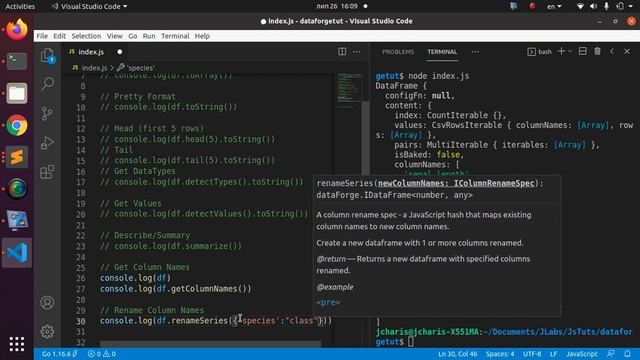Image resolution: width=640 pixels, height=360 pixels.
Task: Open Activities overview
Action: pyautogui.click(x=20, y=6)
